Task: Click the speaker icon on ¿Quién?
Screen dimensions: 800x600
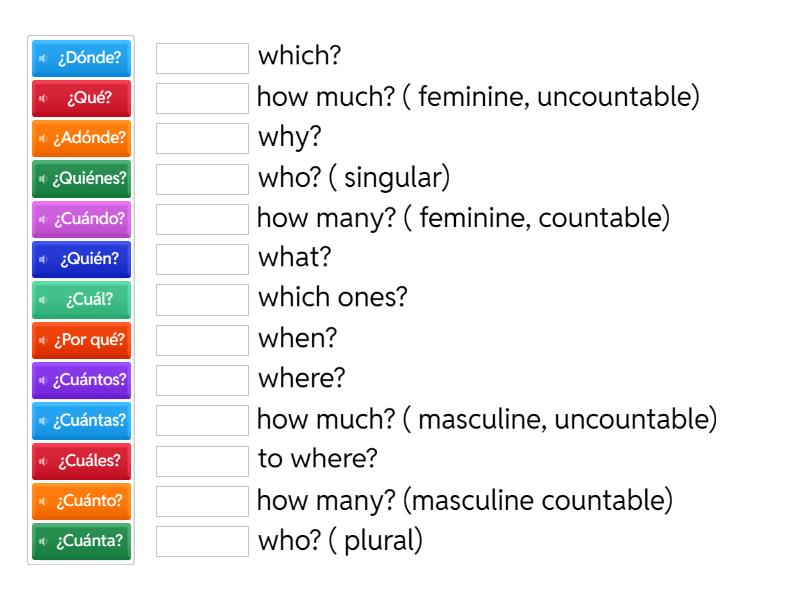Action: click(41, 259)
